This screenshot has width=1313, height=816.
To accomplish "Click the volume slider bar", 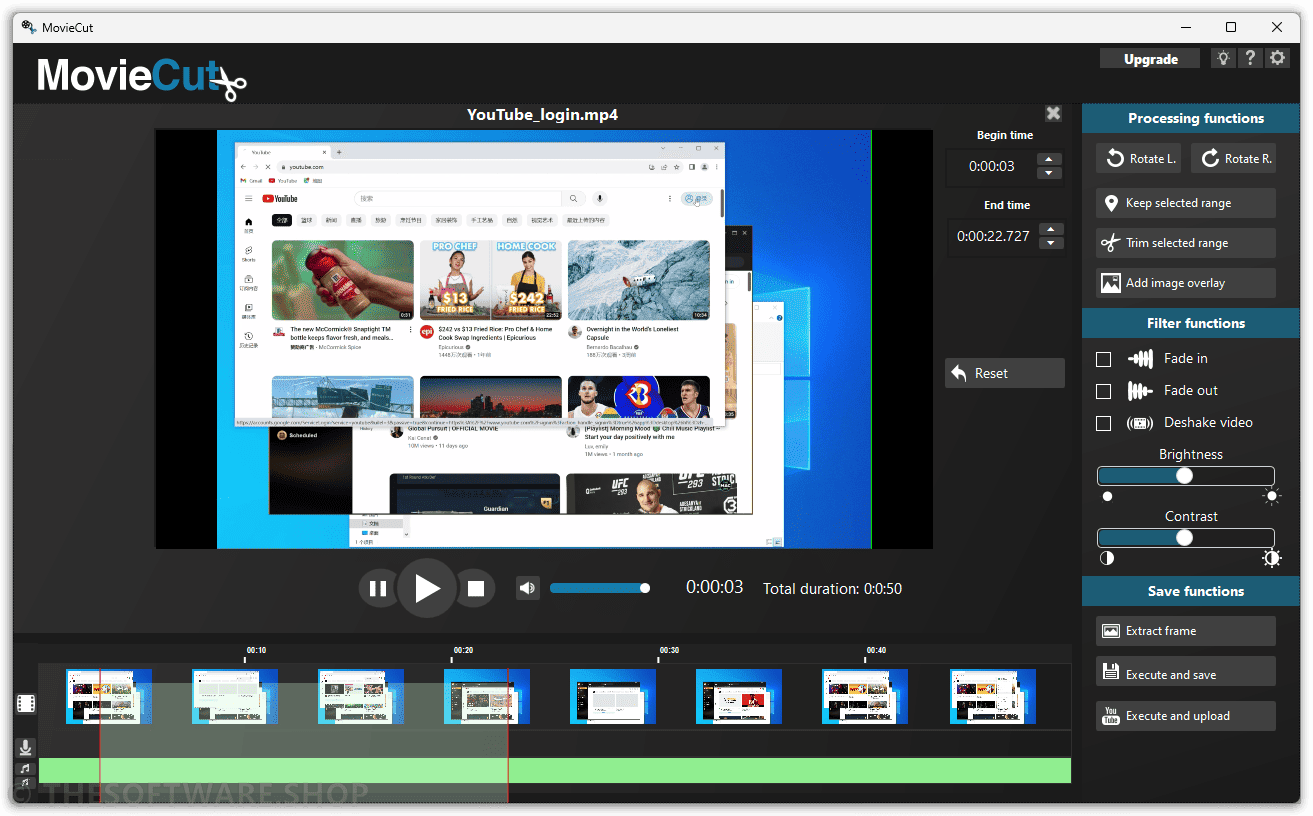I will tap(599, 588).
